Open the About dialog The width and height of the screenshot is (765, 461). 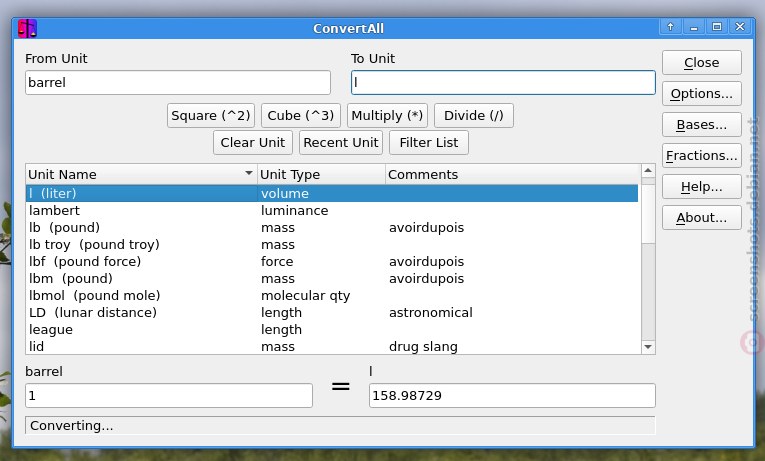702,218
